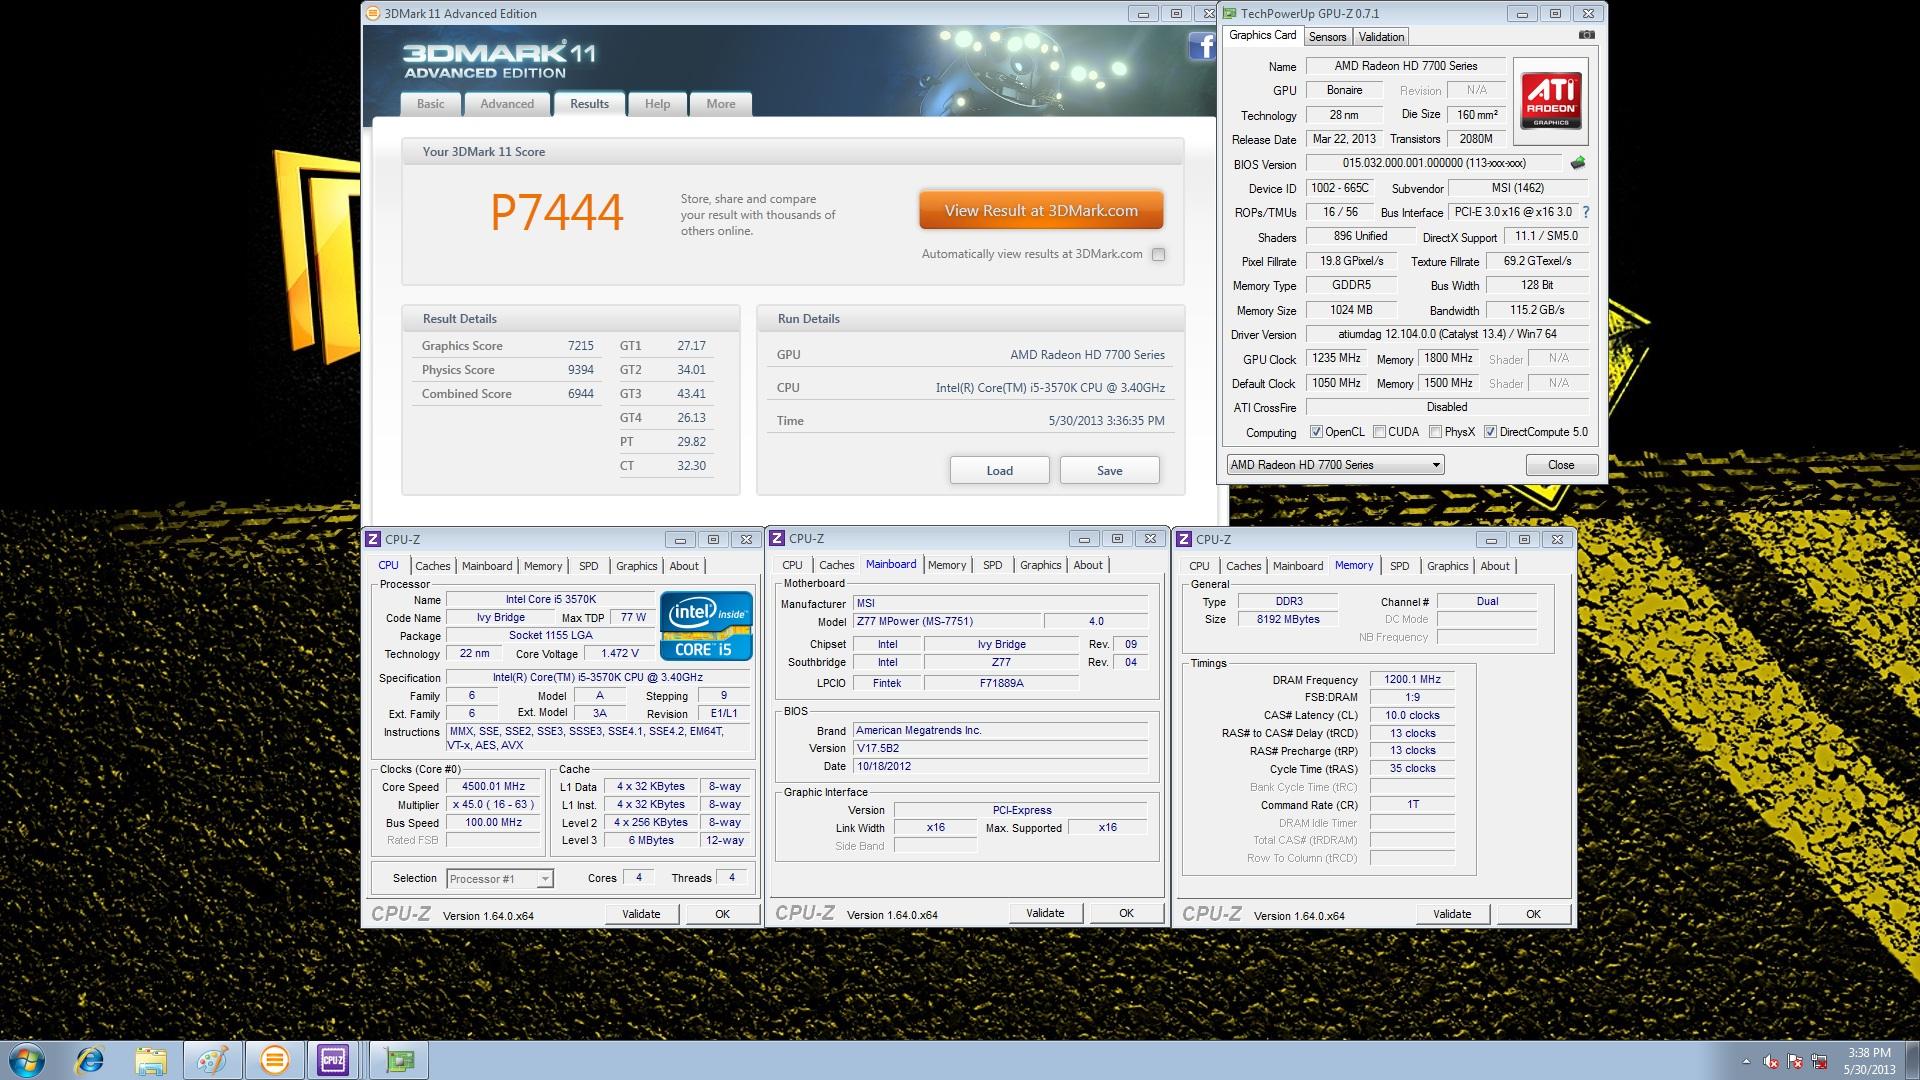Click Validate in the CPU-Z CPU window

tap(641, 914)
